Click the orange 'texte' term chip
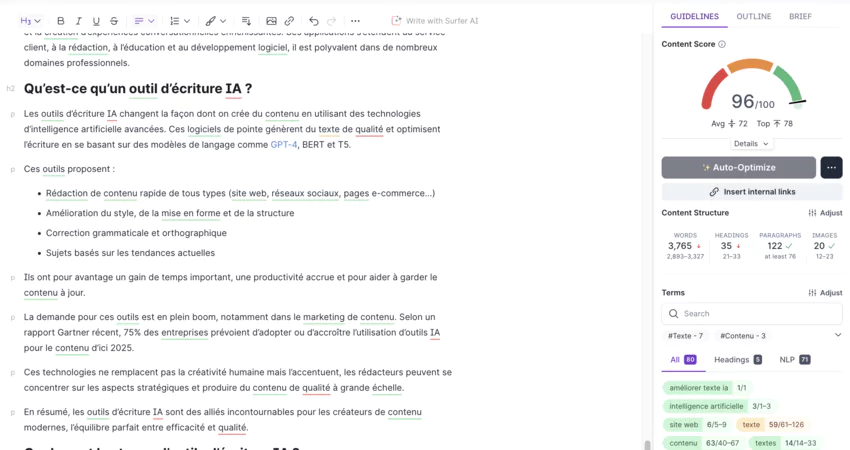This screenshot has width=850, height=450. [773, 425]
